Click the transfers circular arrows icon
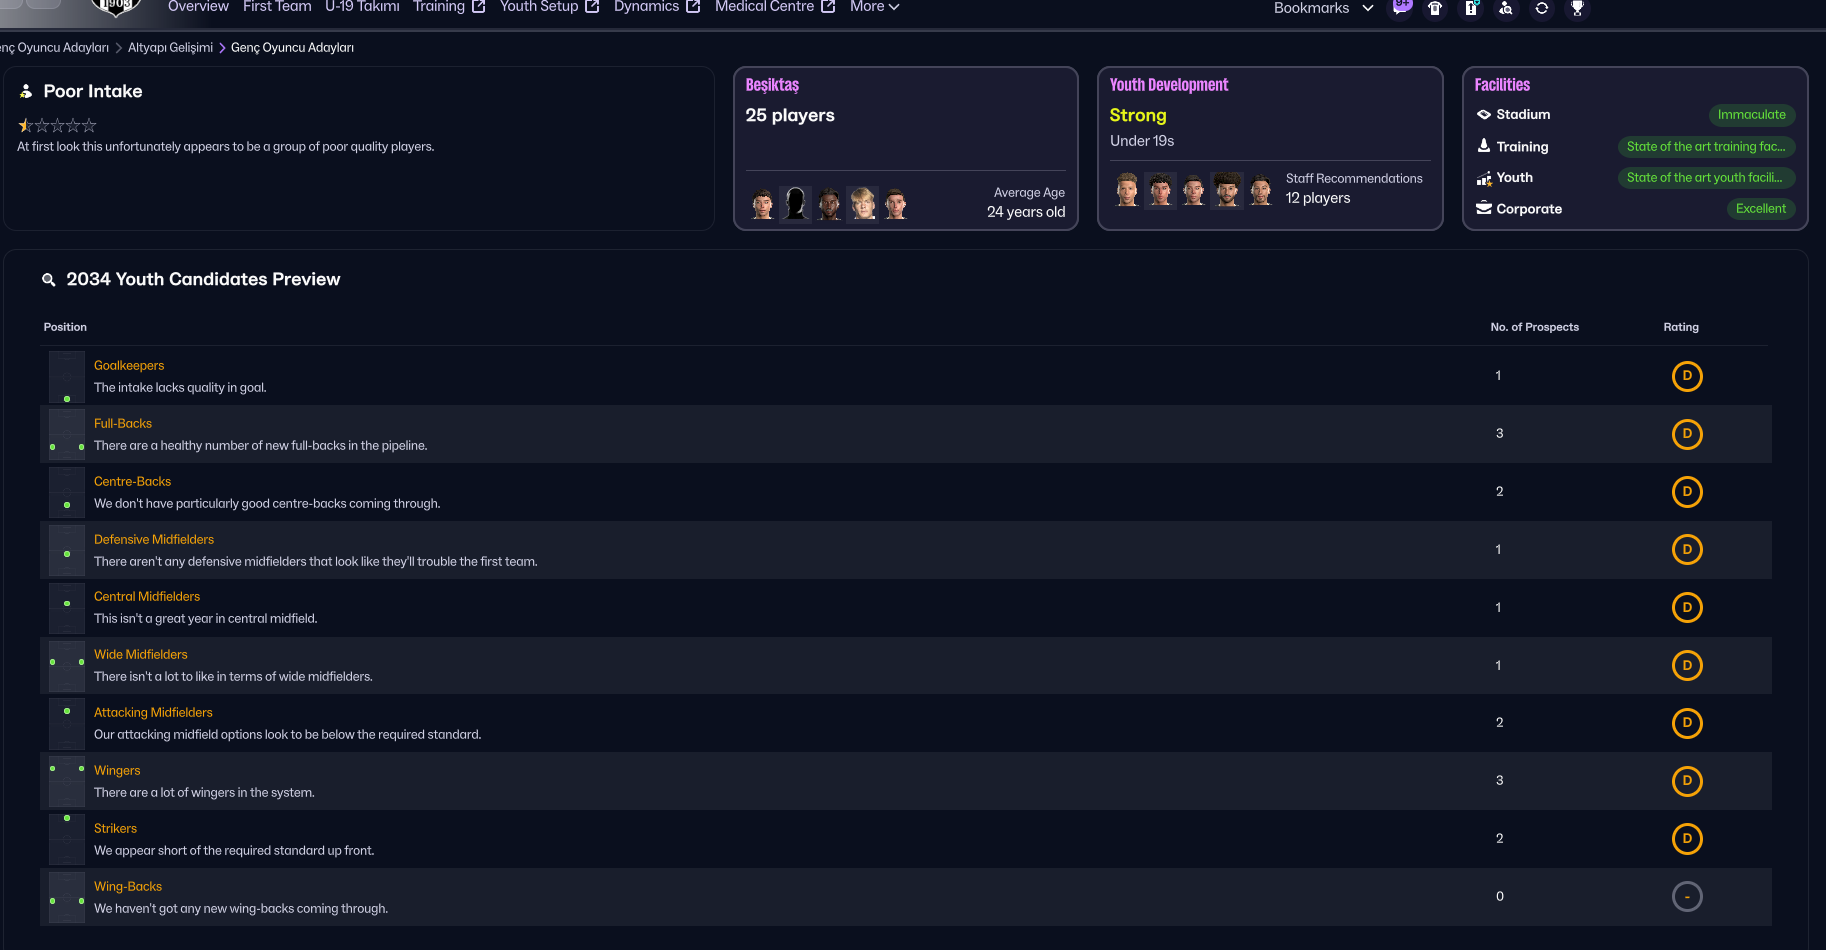The width and height of the screenshot is (1826, 950). click(x=1542, y=8)
